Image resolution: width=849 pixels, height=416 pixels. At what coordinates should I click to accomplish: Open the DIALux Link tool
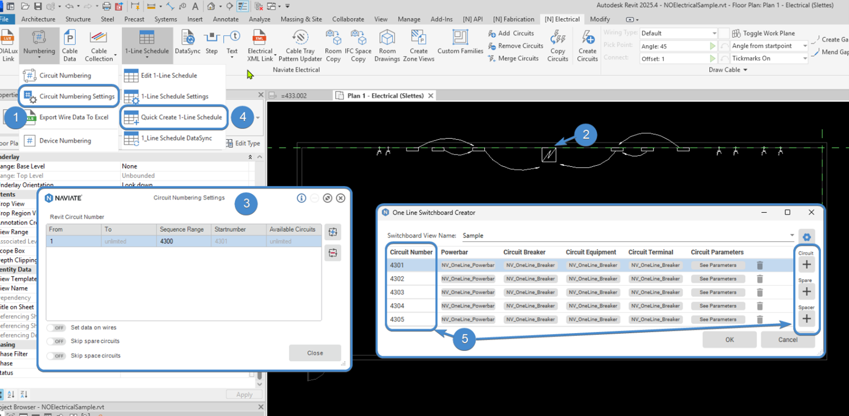pos(8,46)
